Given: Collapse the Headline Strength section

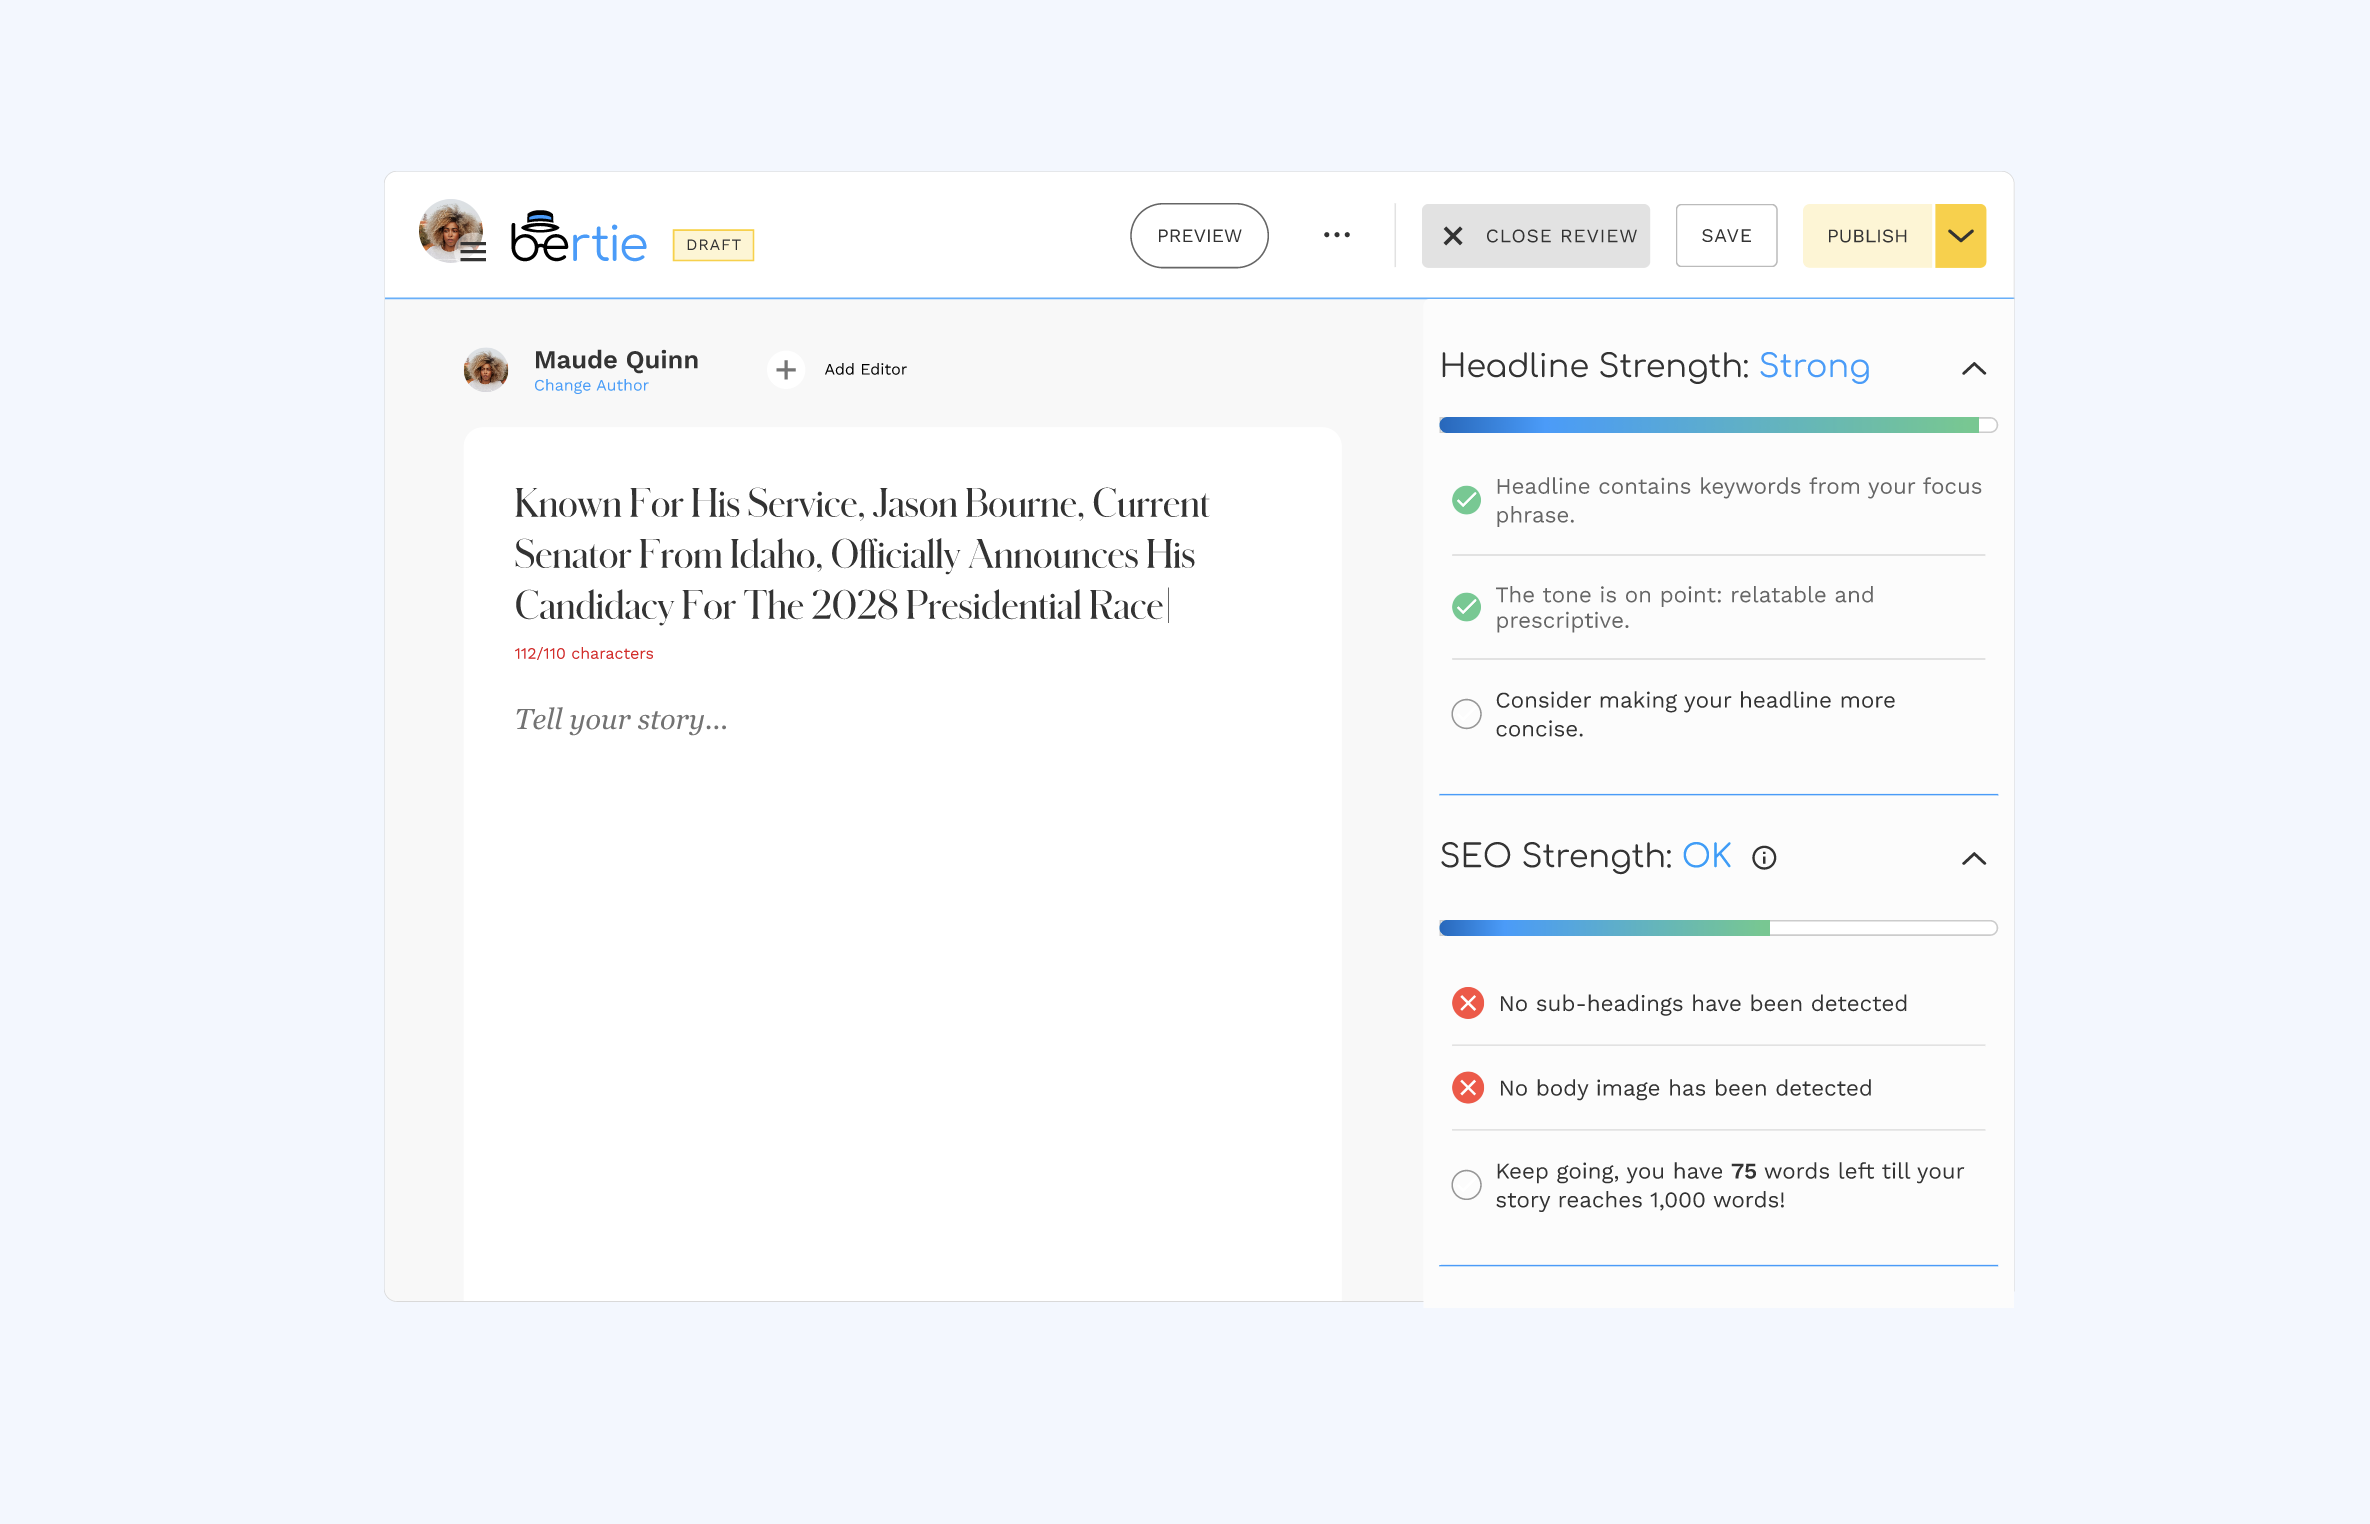Looking at the screenshot, I should click(x=1973, y=369).
